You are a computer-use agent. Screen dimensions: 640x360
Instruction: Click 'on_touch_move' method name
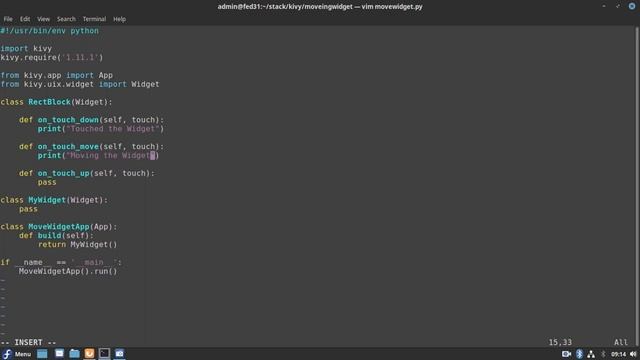coord(68,147)
